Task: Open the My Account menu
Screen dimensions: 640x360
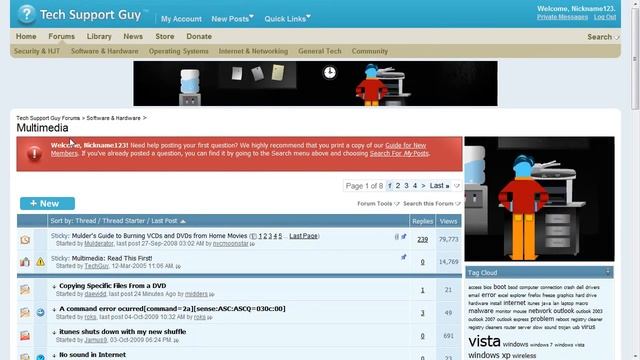Action: pyautogui.click(x=181, y=19)
